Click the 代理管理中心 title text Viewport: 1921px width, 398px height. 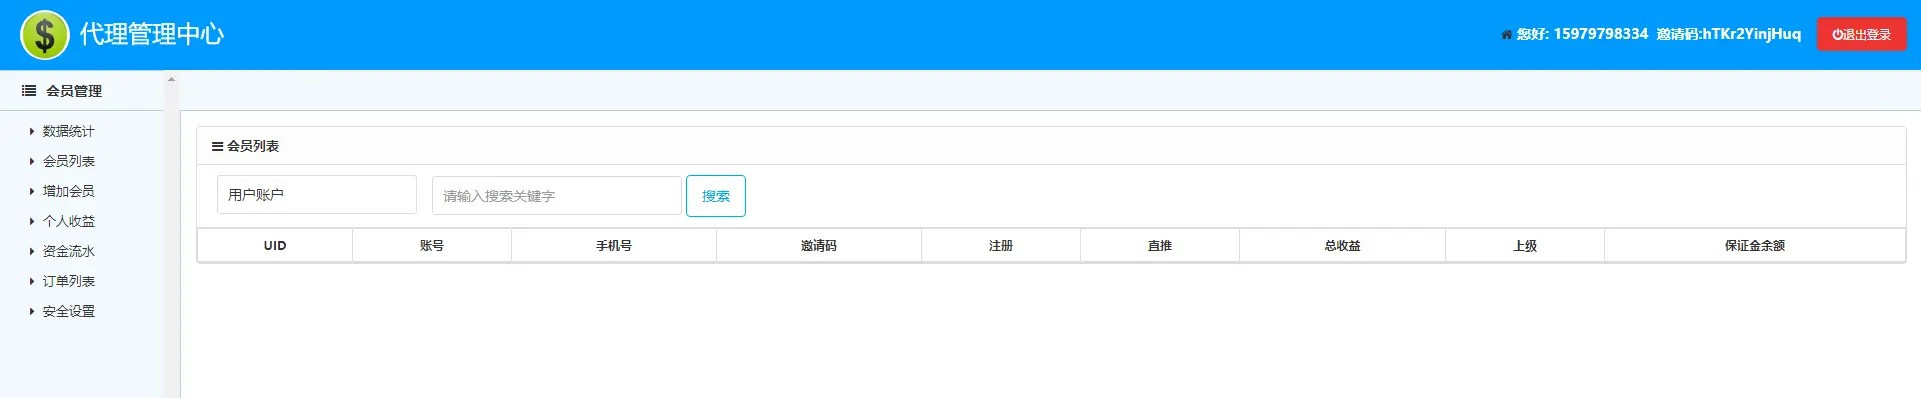152,35
